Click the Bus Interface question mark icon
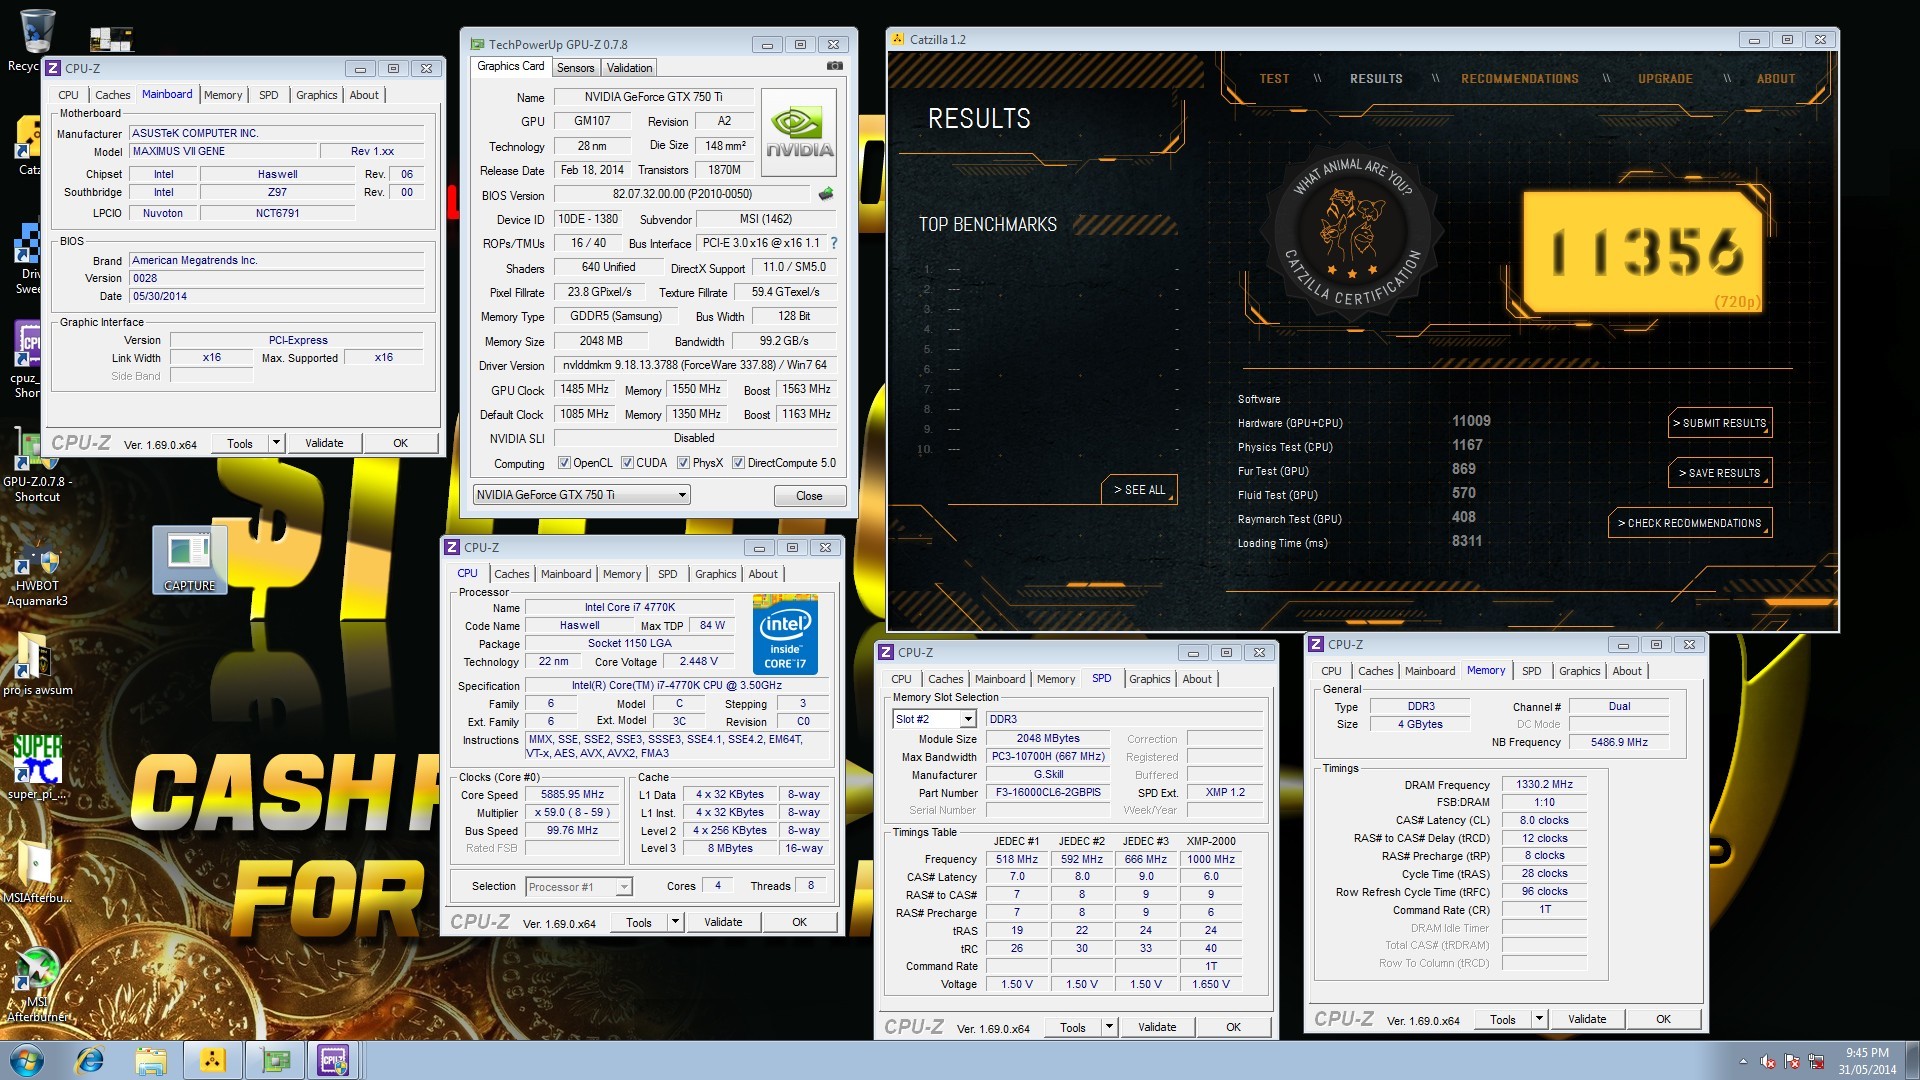This screenshot has height=1080, width=1920. pyautogui.click(x=834, y=243)
